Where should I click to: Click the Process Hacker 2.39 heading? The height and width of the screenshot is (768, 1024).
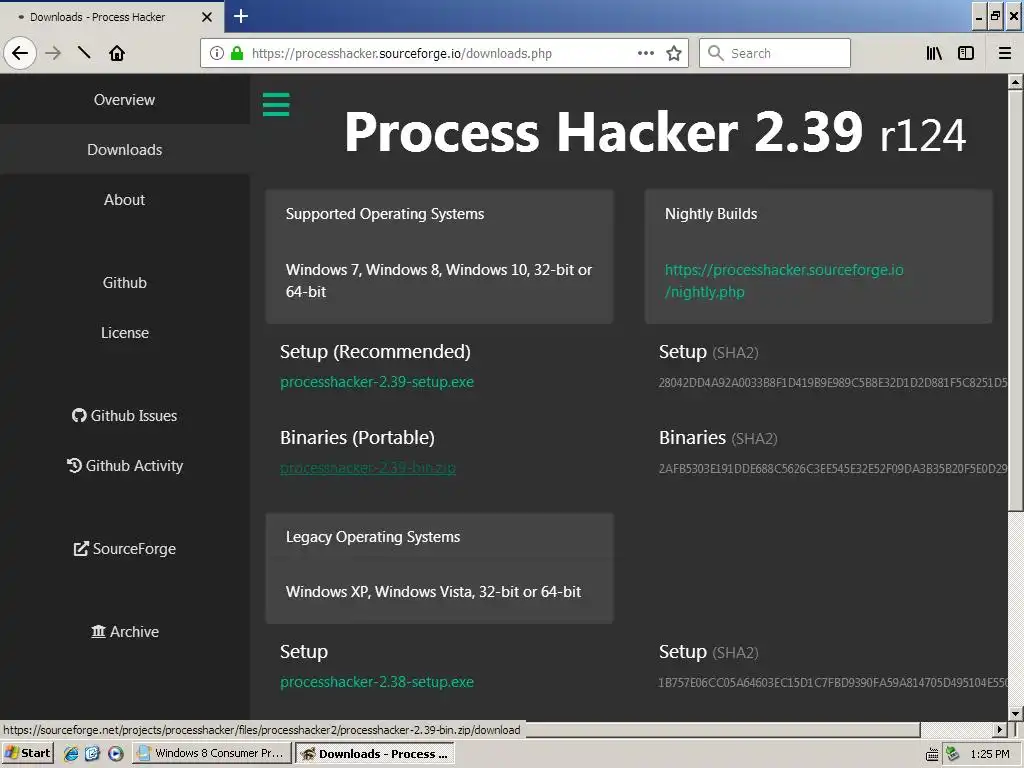tap(654, 133)
